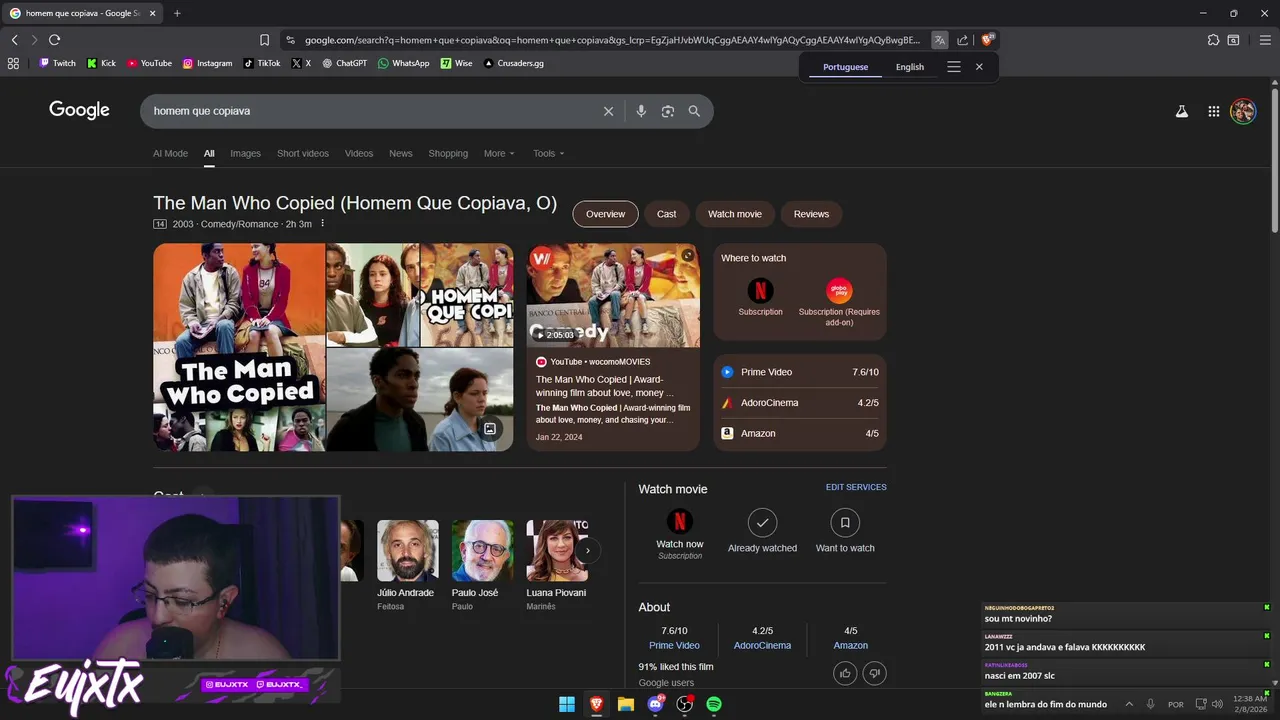The width and height of the screenshot is (1280, 720).
Task: Open the Kick bookmark
Action: coord(101,63)
